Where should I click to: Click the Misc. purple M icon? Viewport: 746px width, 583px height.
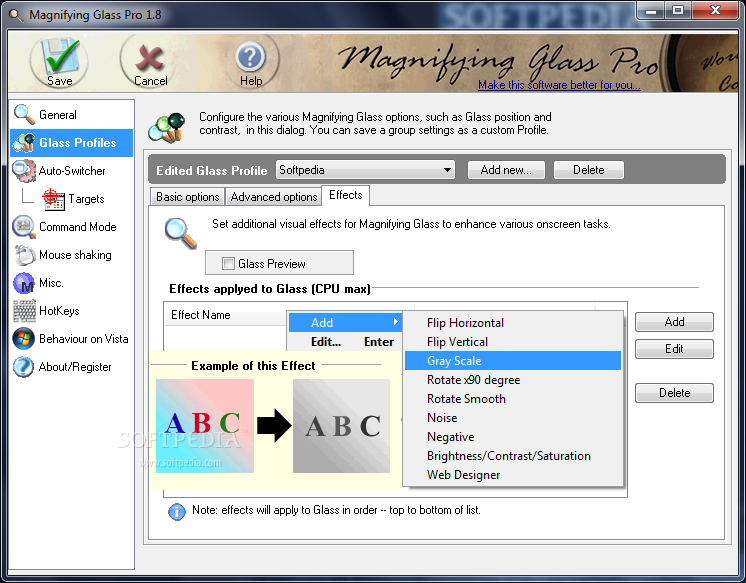click(x=24, y=283)
